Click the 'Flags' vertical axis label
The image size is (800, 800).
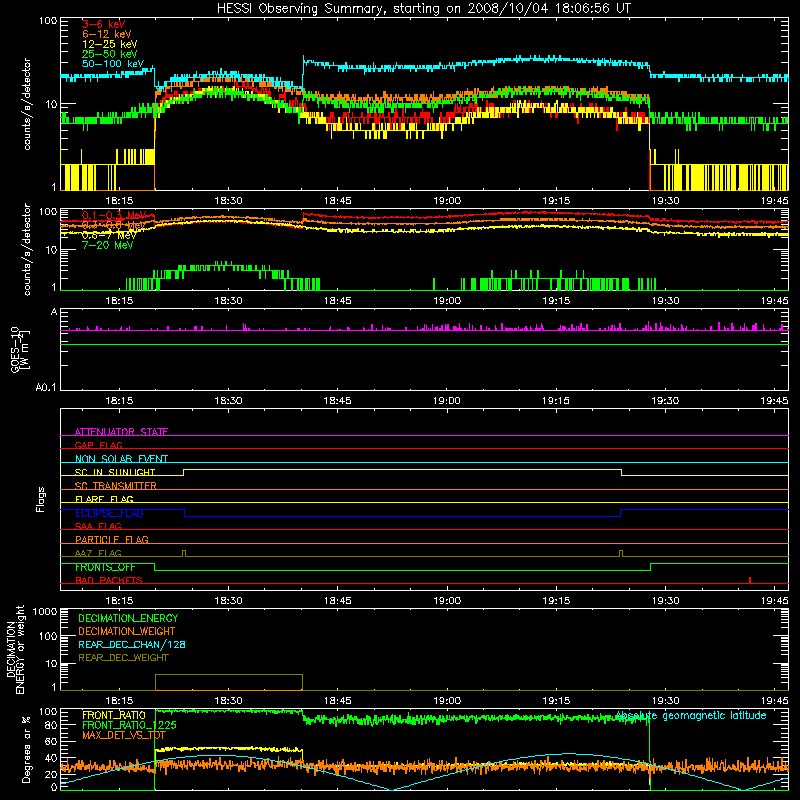point(40,499)
